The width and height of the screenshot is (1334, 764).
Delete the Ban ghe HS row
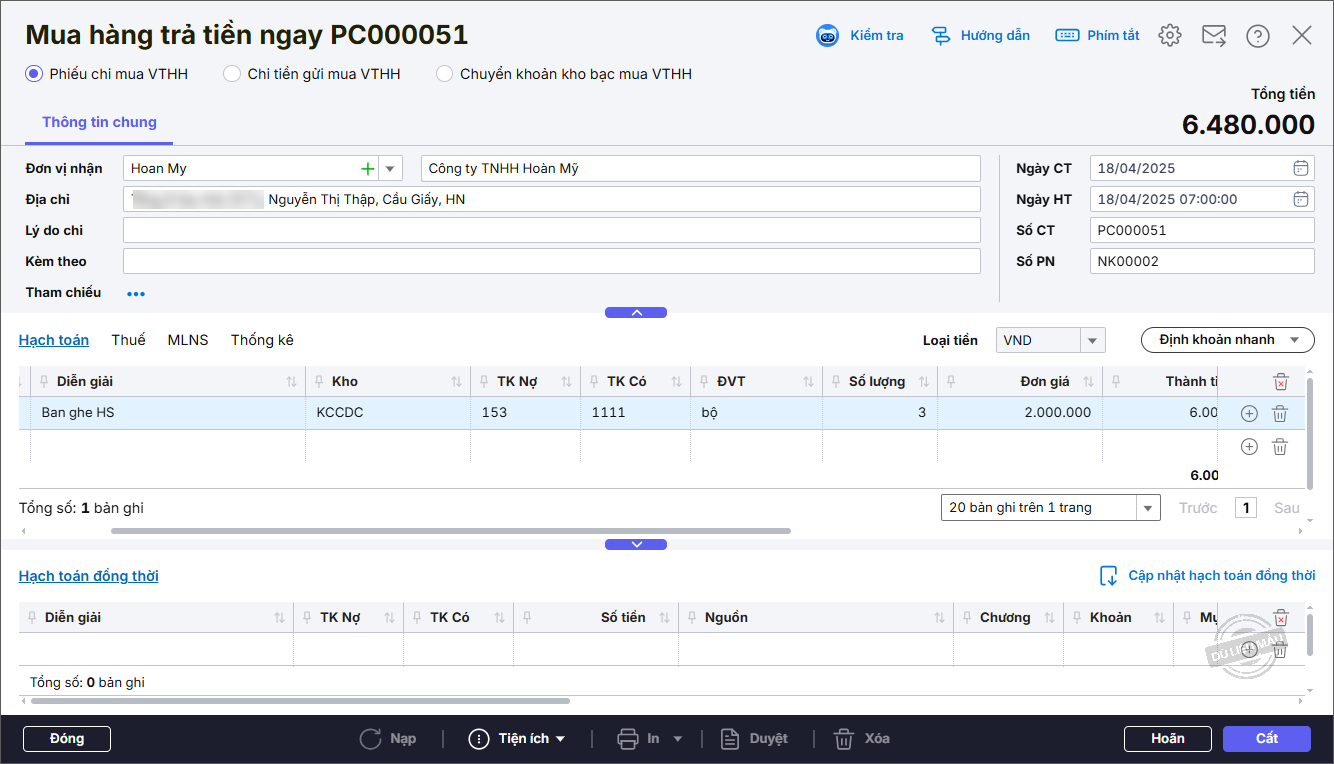click(1279, 413)
